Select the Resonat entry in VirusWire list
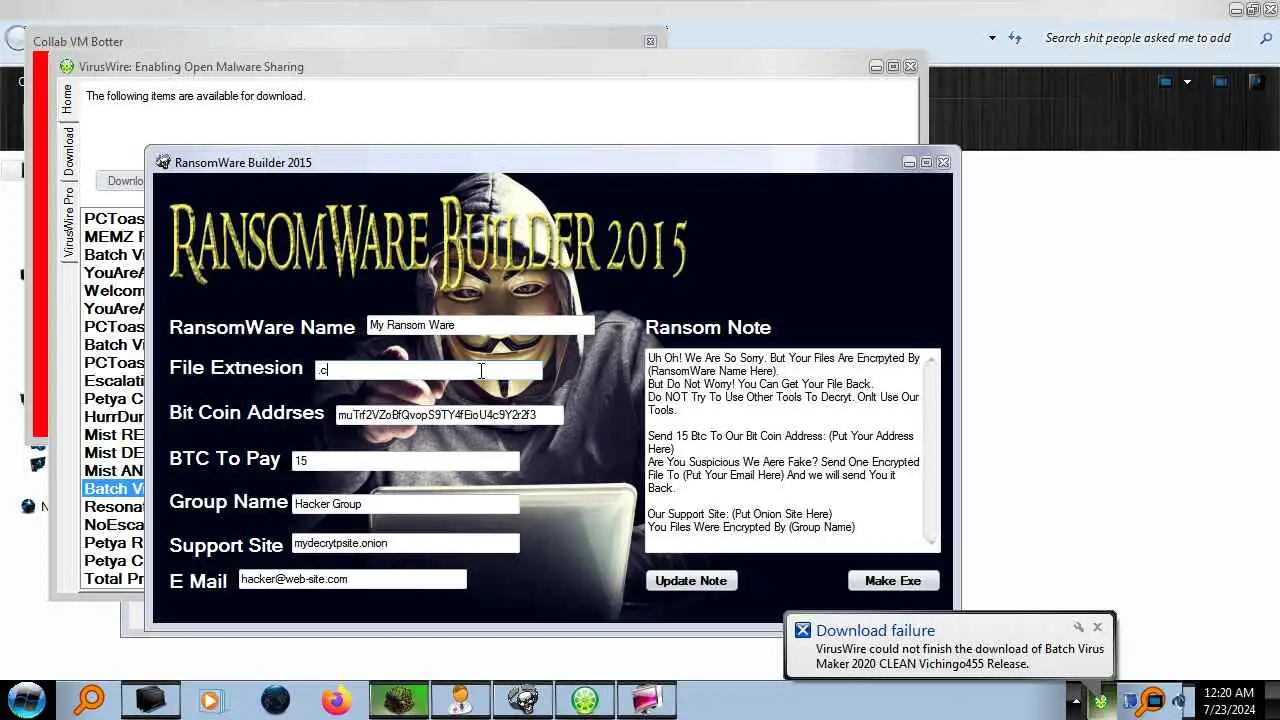Viewport: 1280px width, 720px height. pos(113,507)
